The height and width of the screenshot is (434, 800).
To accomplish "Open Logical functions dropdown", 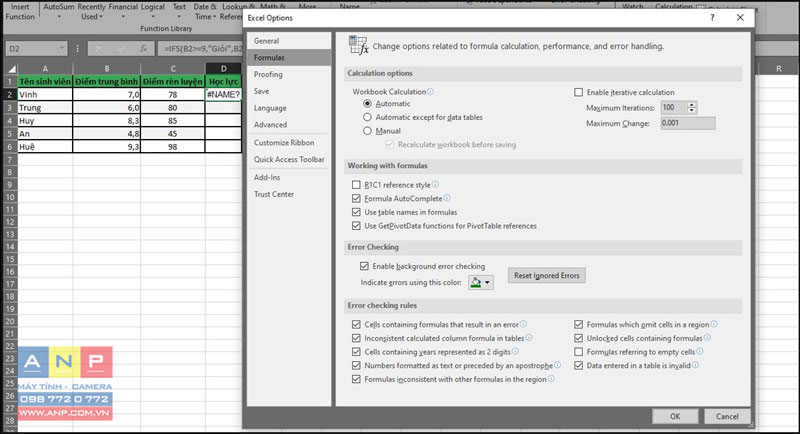I will pyautogui.click(x=153, y=12).
